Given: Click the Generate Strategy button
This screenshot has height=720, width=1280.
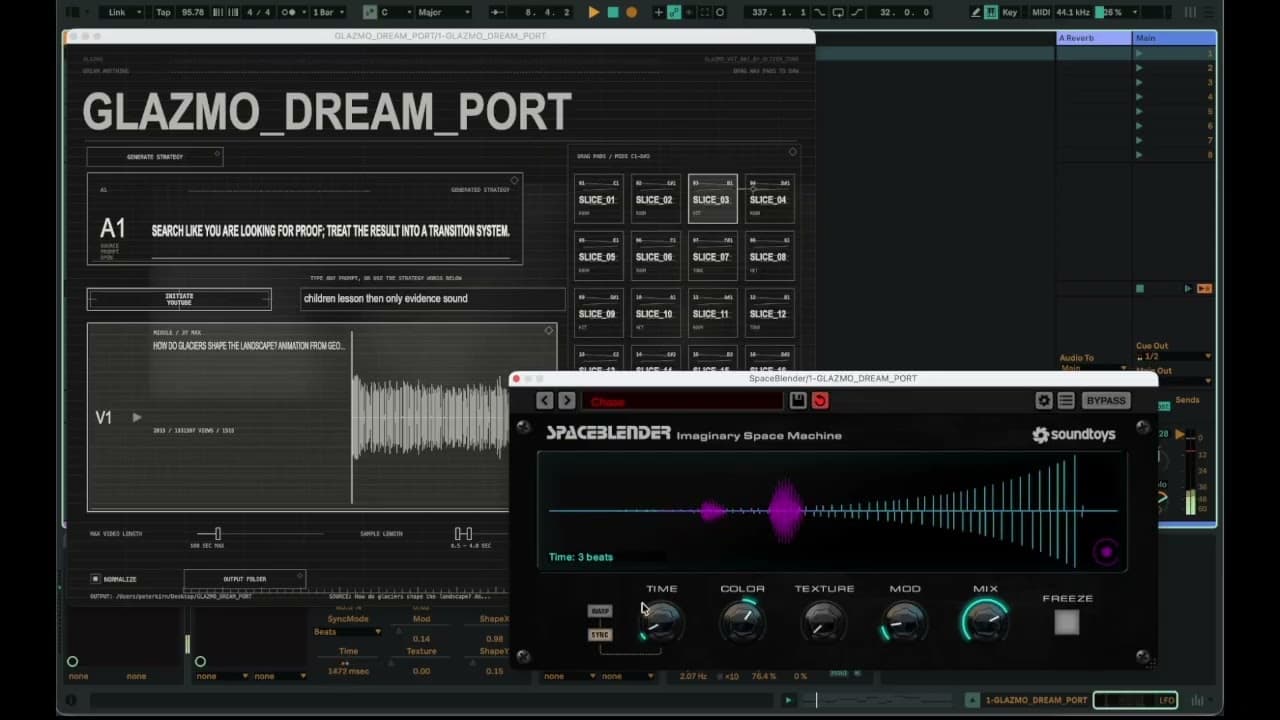Looking at the screenshot, I should point(155,157).
